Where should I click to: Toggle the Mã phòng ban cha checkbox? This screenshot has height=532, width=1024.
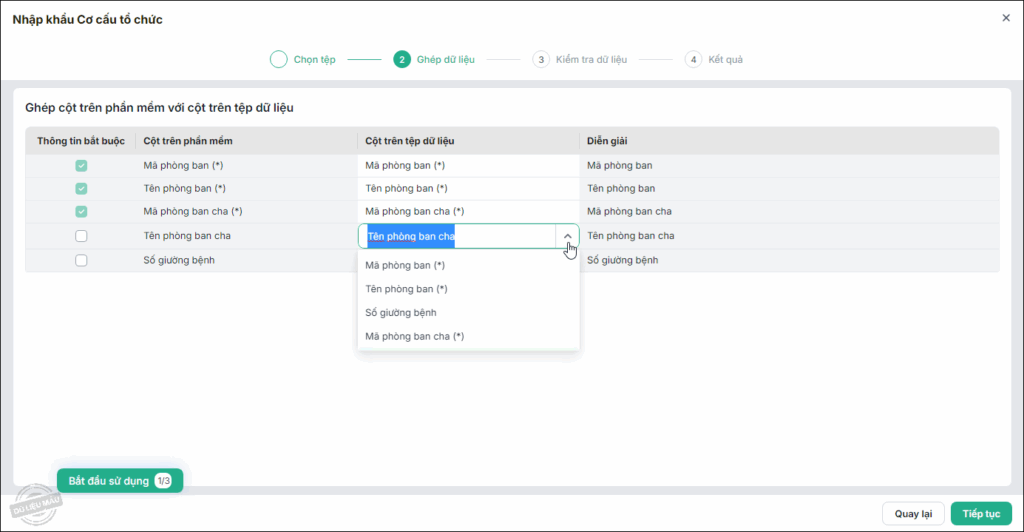click(x=81, y=211)
